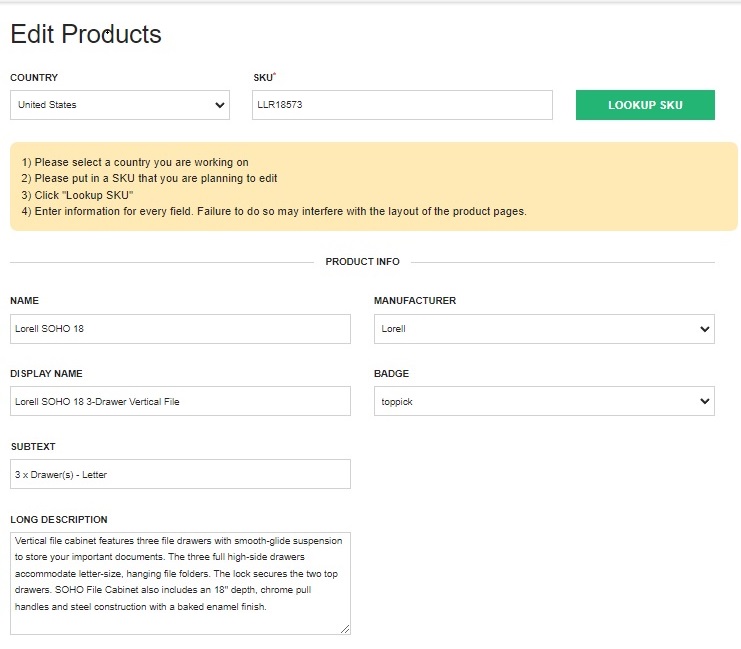
Task: Open the Country dropdown
Action: pos(120,105)
